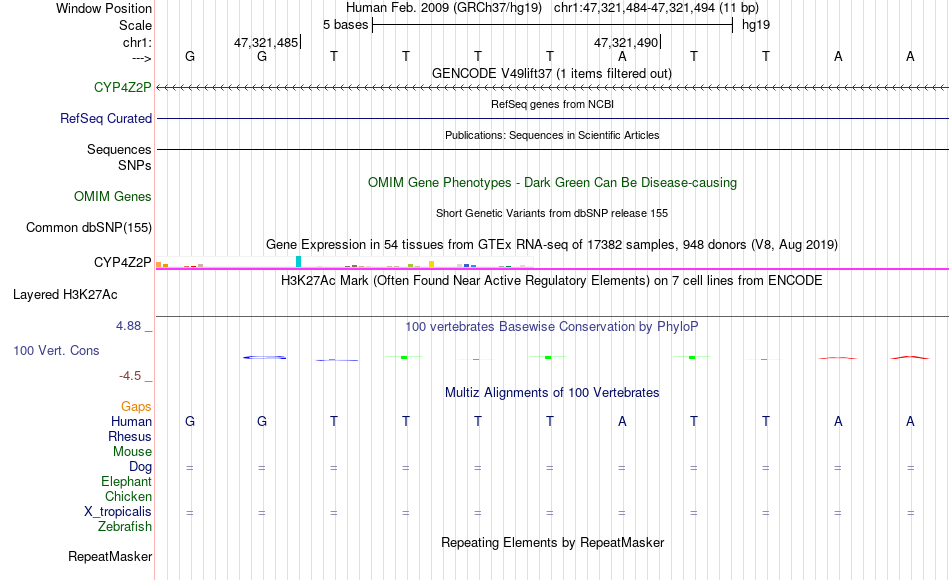The height and width of the screenshot is (580, 950).
Task: Open Multiz Alignments of 100 Vertebrates title
Action: tap(552, 393)
